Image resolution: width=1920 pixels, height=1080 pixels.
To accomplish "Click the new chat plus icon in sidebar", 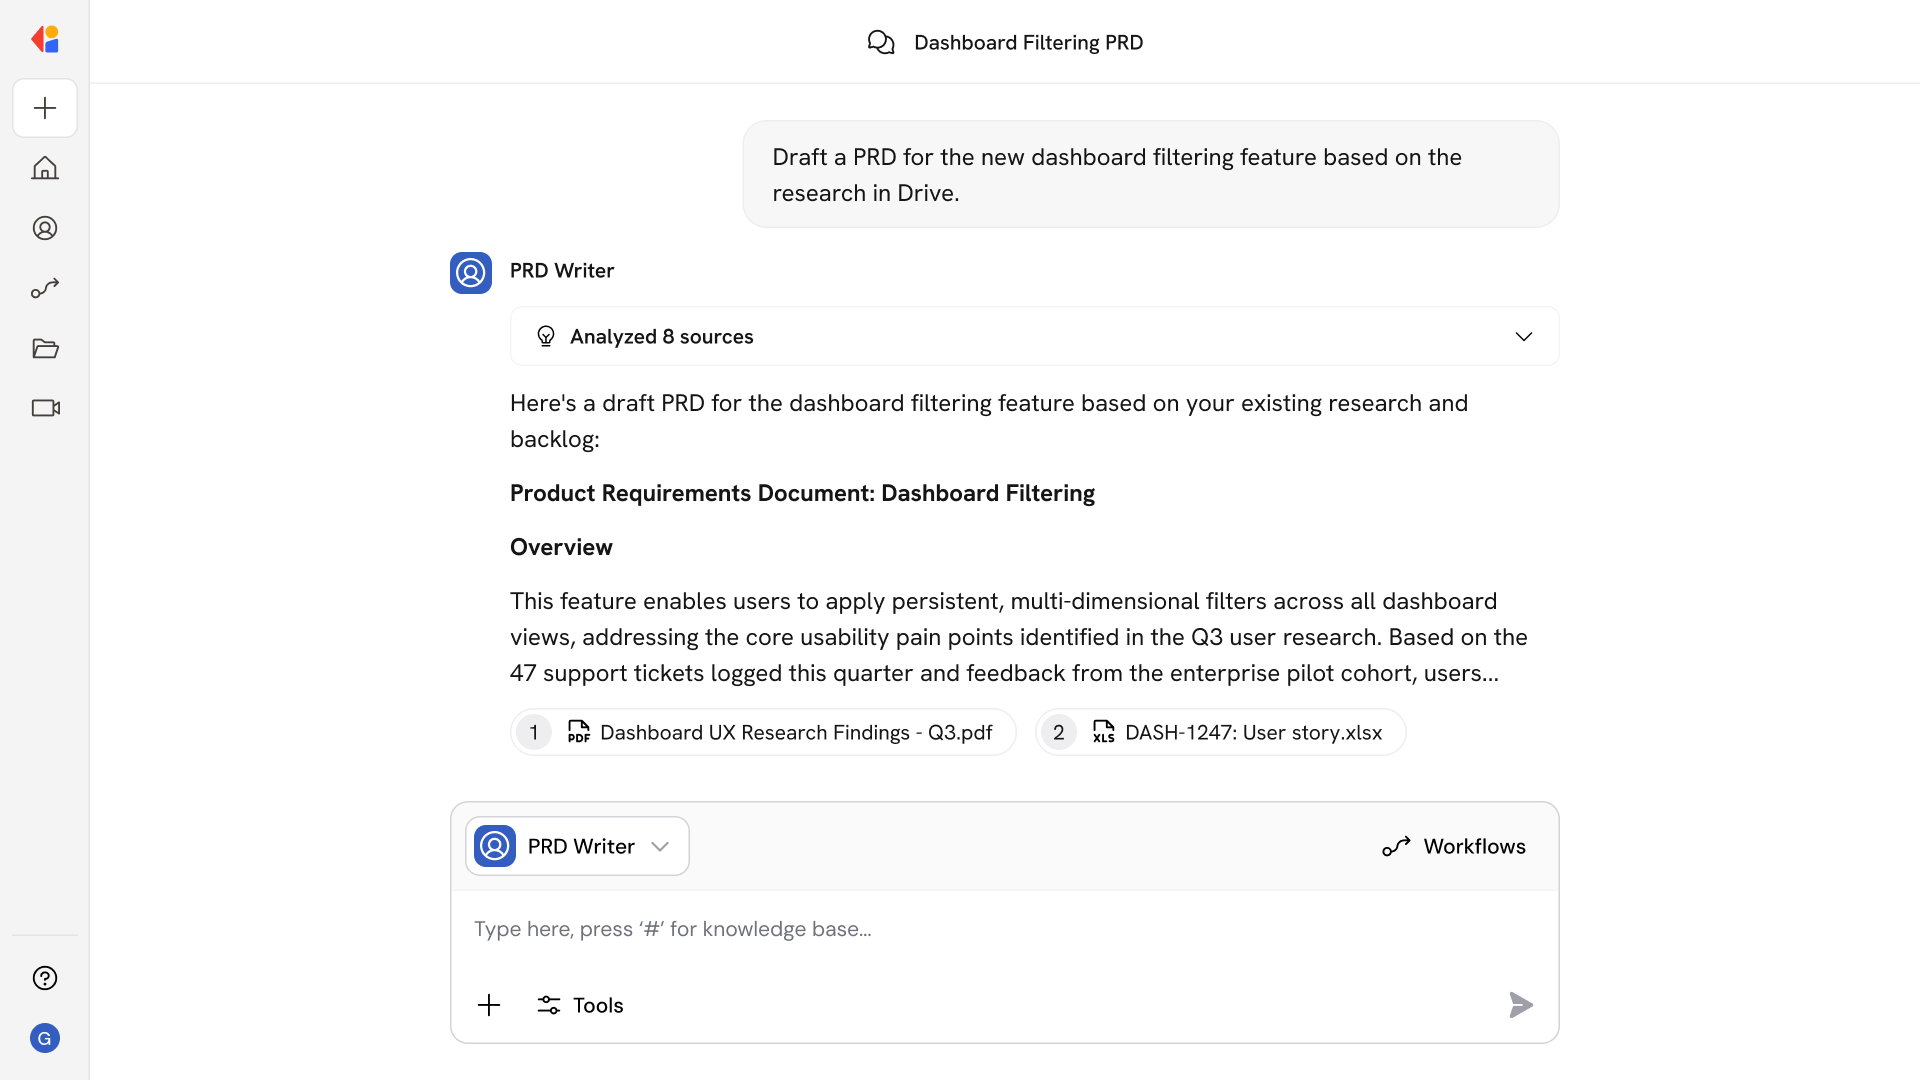I will (x=45, y=108).
